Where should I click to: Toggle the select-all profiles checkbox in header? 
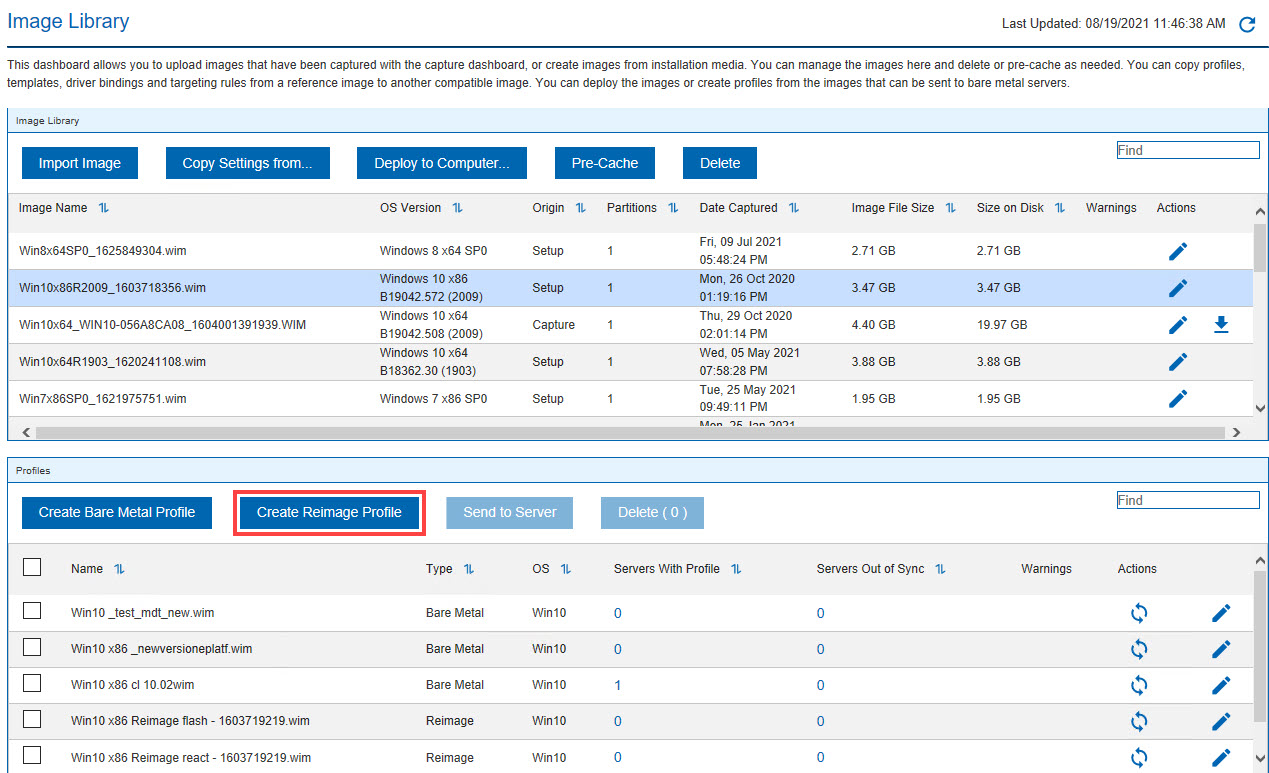tap(32, 567)
